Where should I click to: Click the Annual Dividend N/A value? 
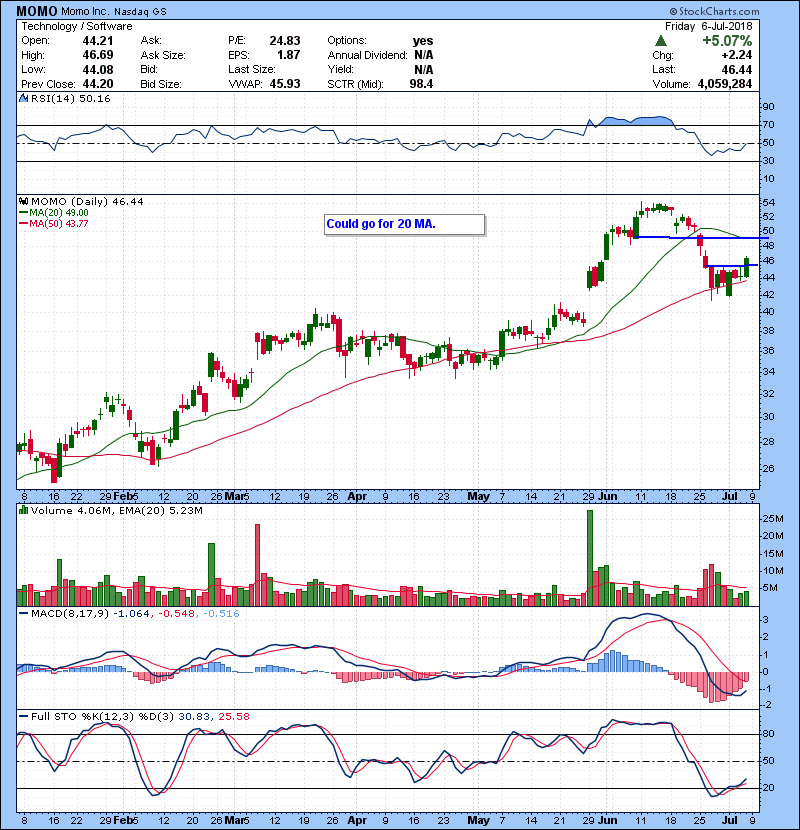(424, 55)
